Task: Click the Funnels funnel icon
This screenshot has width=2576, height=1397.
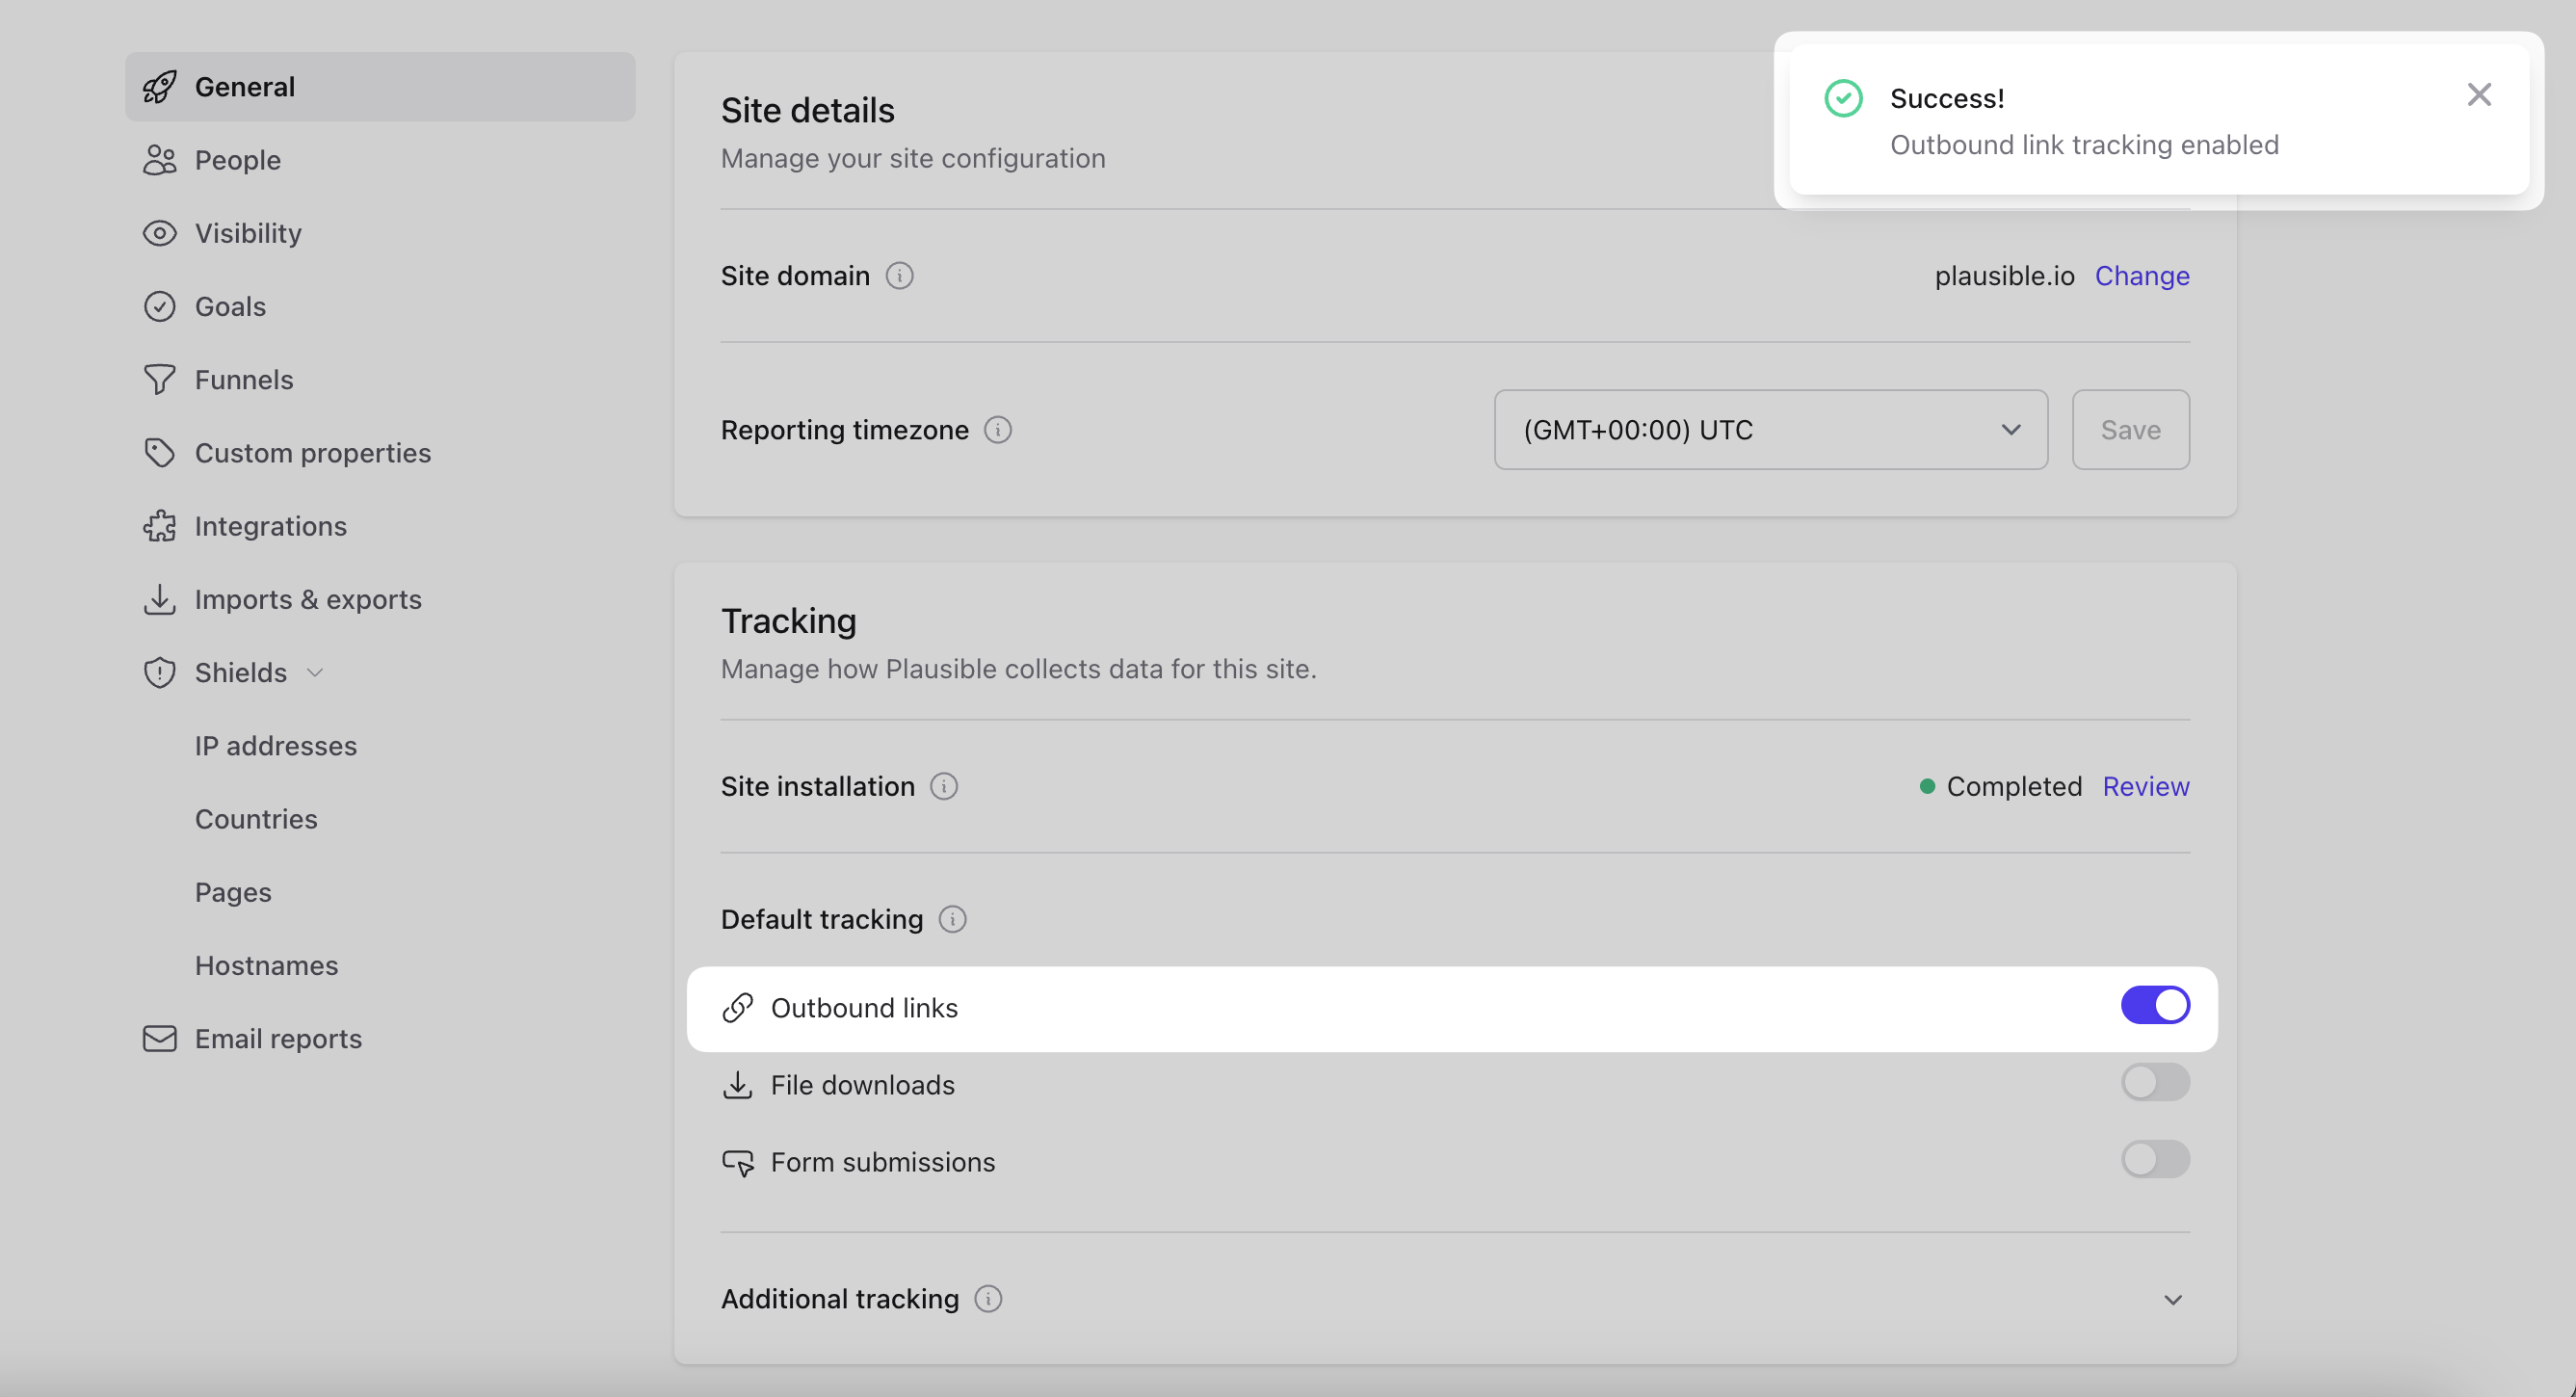Action: pyautogui.click(x=160, y=380)
